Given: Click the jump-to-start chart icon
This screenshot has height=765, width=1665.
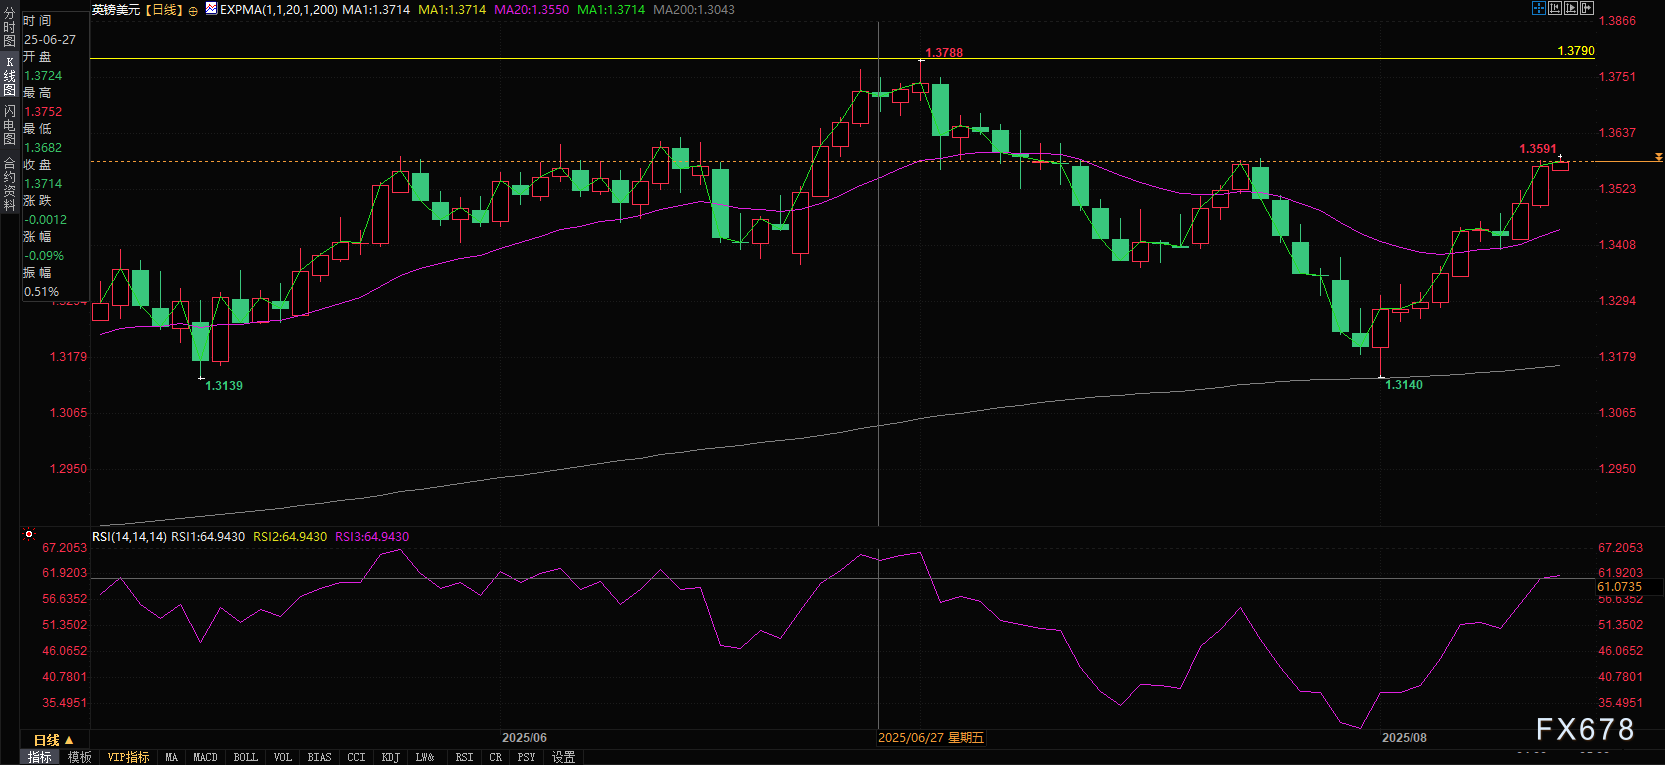Looking at the screenshot, I should tap(1554, 8).
